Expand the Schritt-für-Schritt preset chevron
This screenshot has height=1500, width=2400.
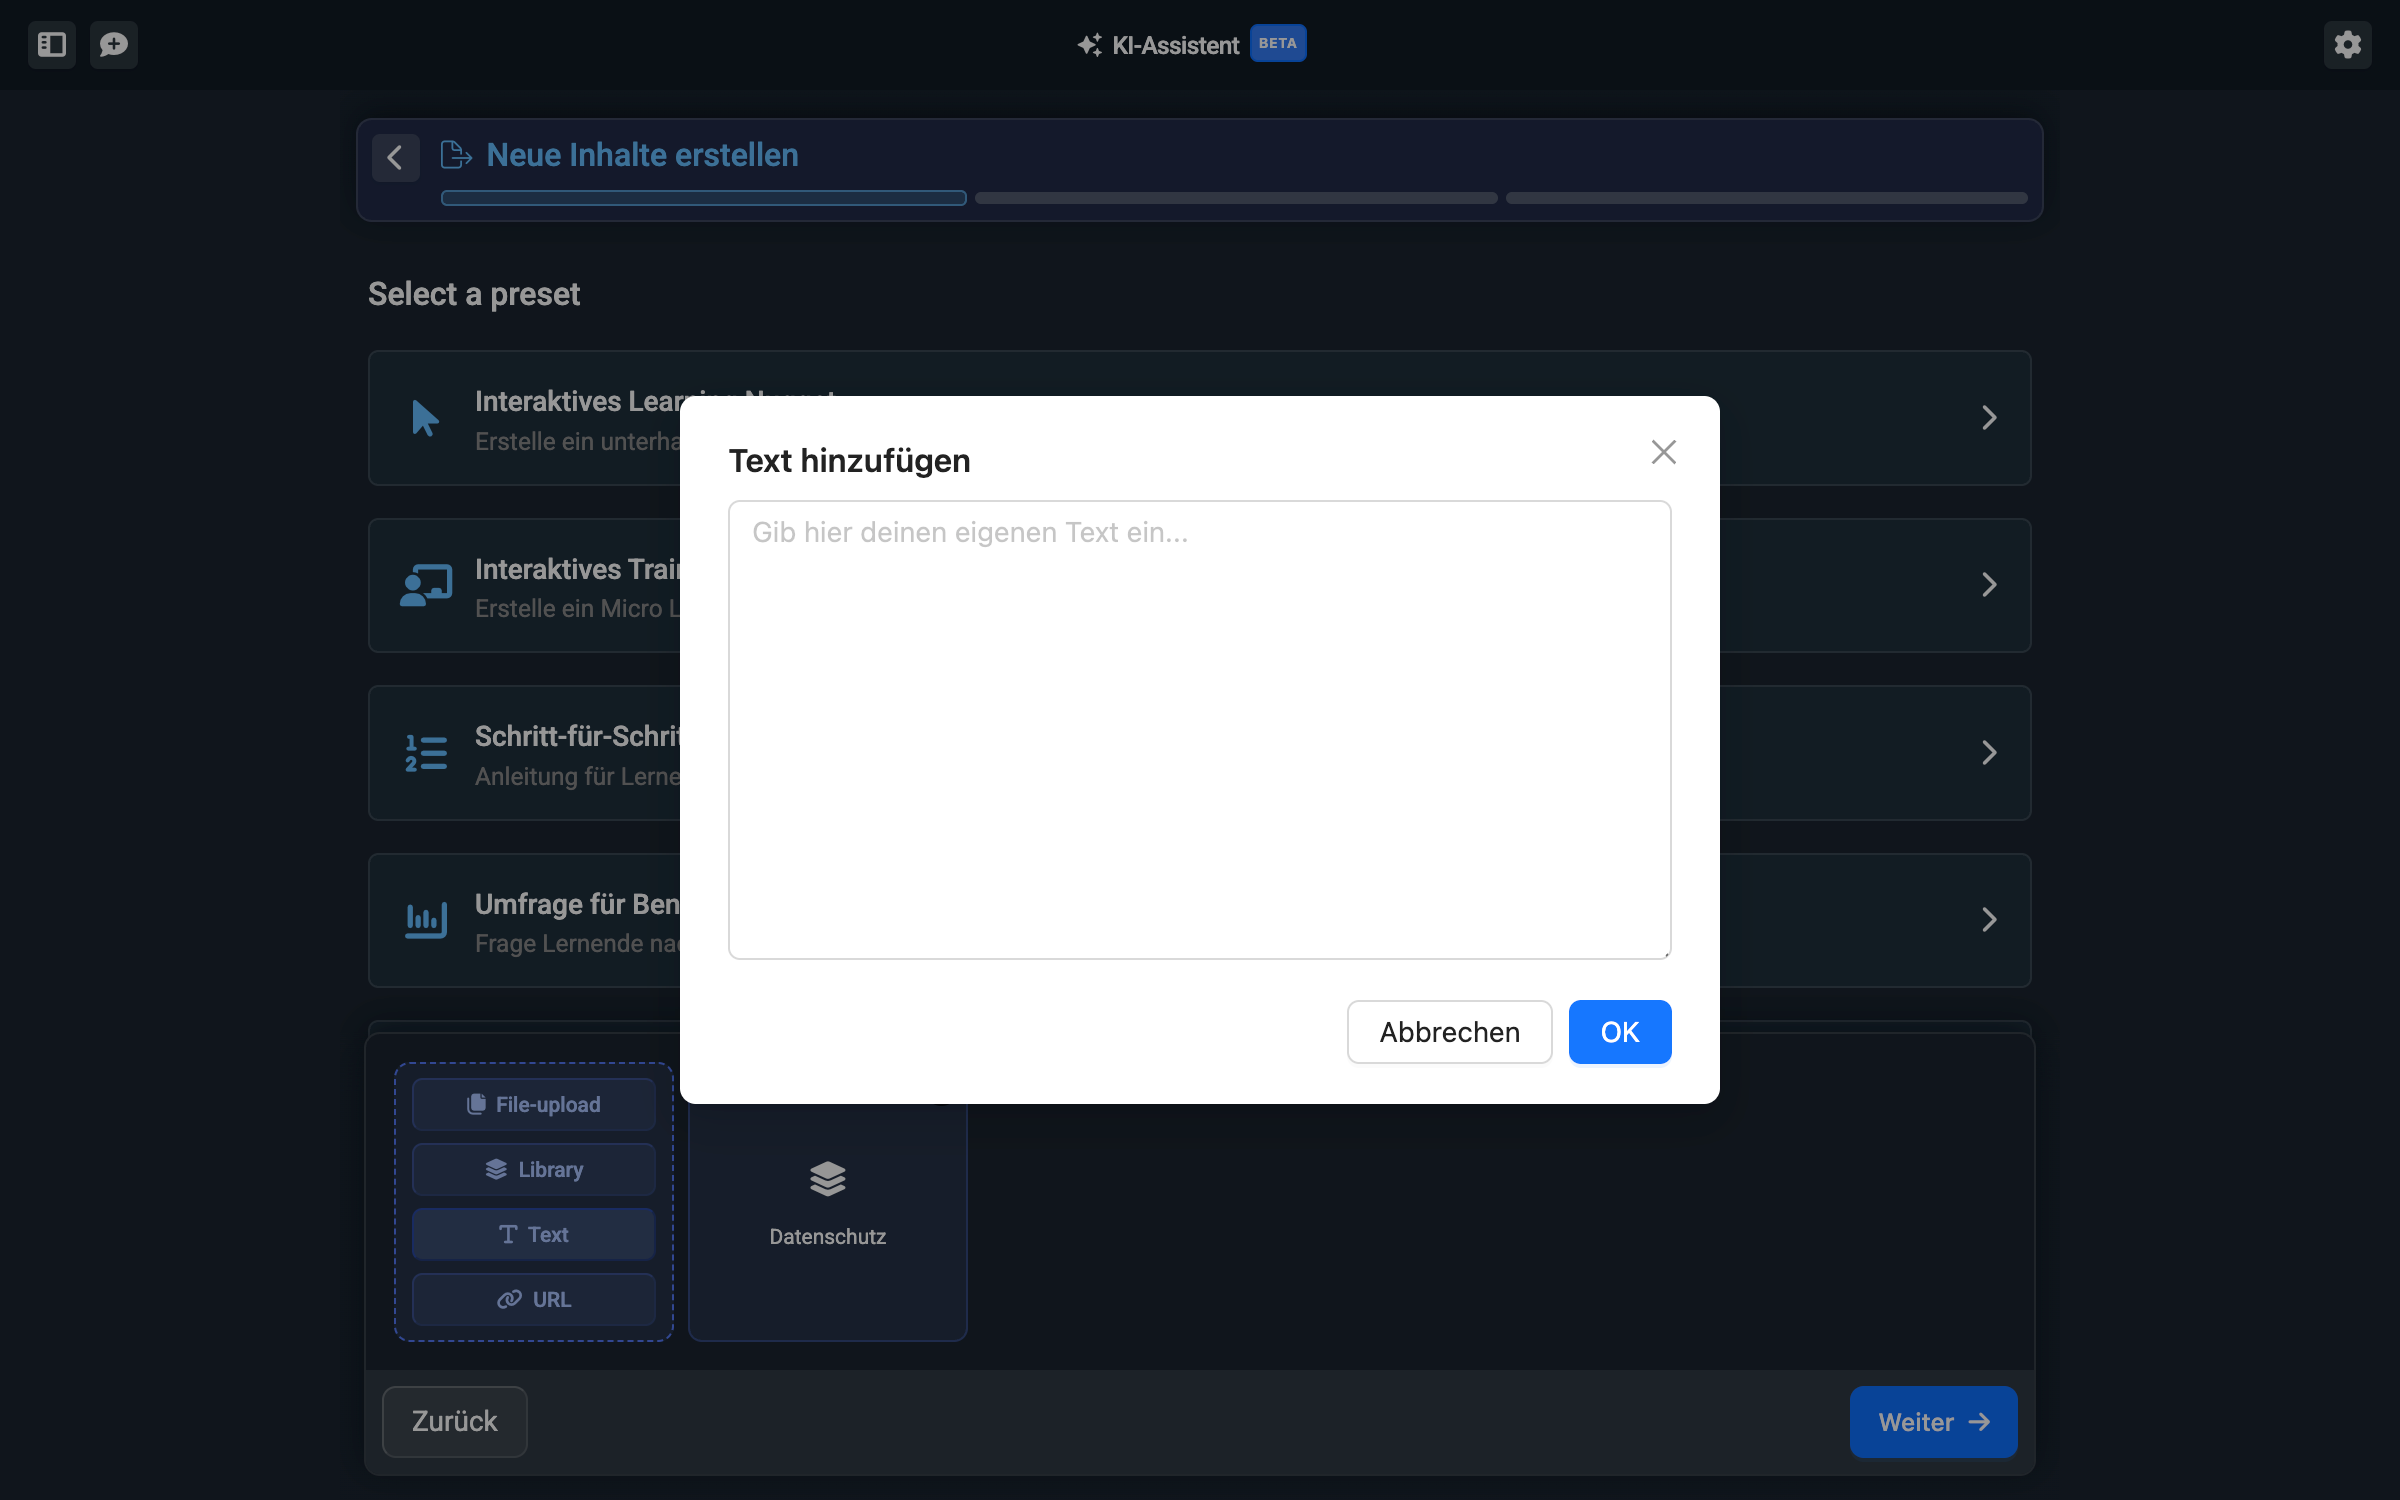[x=1988, y=753]
